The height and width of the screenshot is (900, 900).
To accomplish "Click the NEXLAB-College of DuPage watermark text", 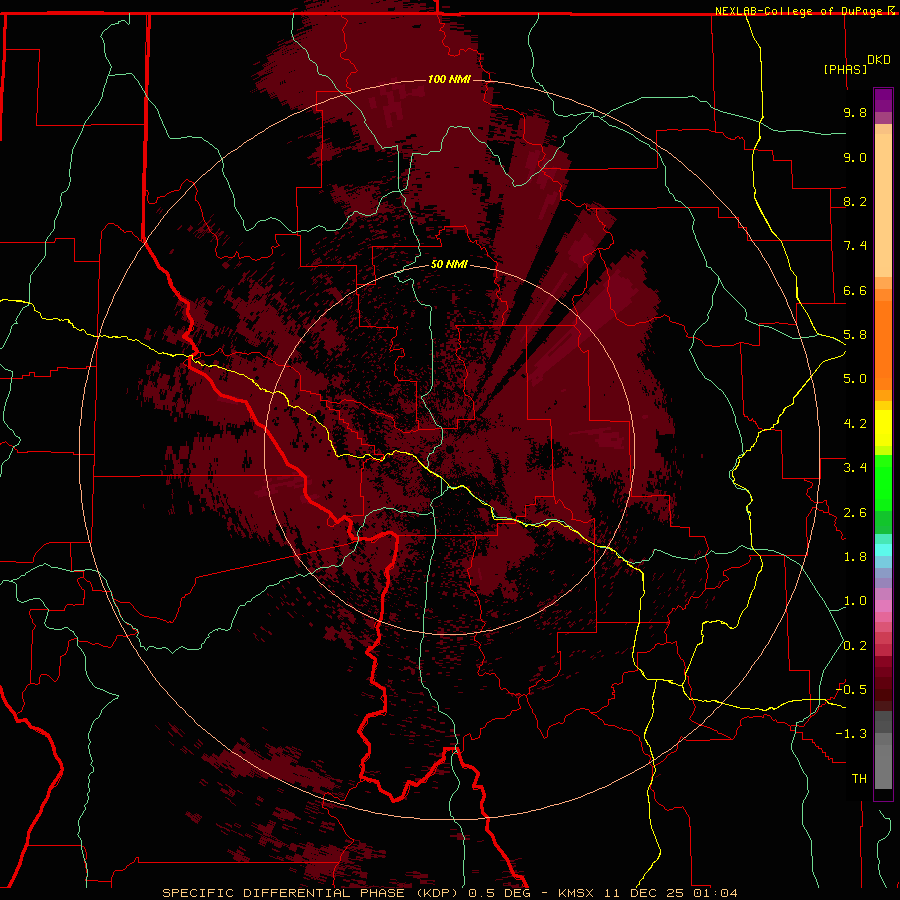I will click(800, 11).
